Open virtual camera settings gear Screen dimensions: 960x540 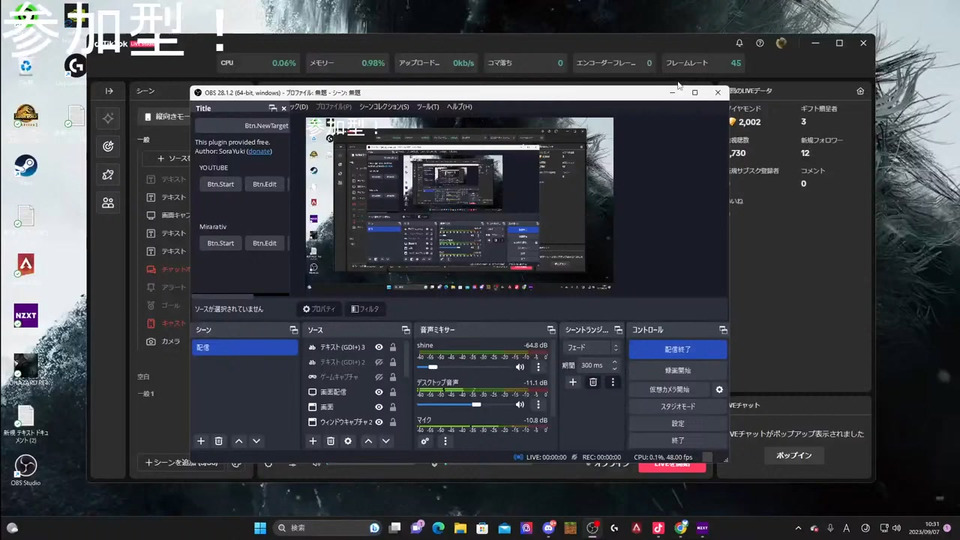pos(719,389)
